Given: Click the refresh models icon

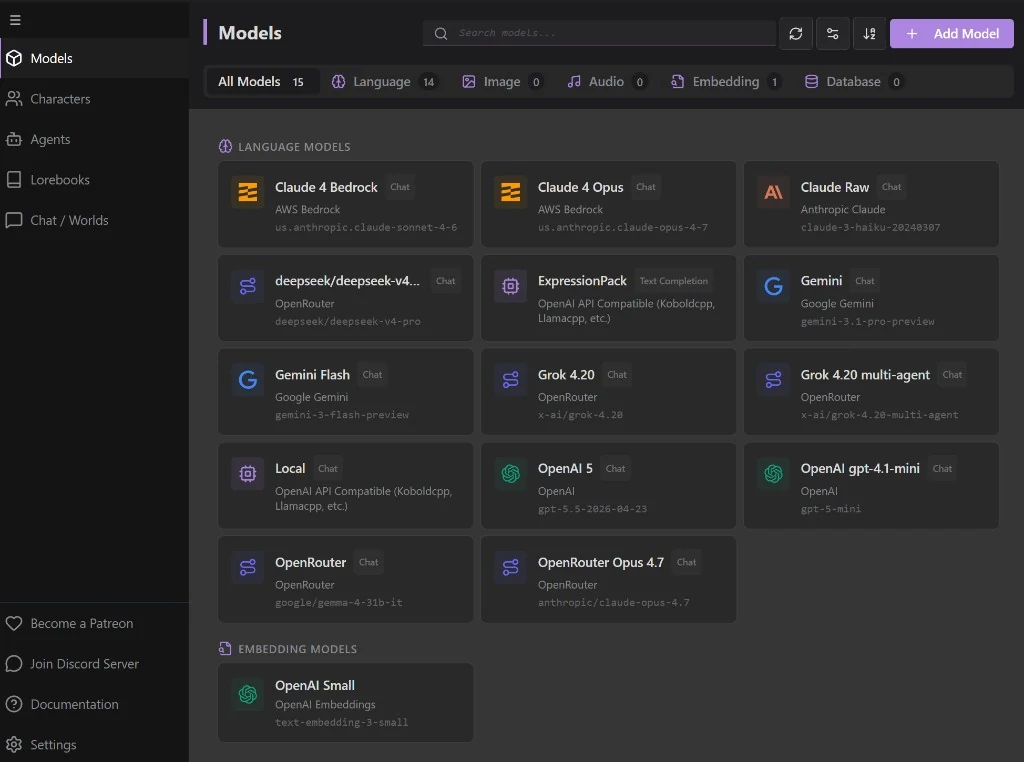Looking at the screenshot, I should [x=795, y=33].
